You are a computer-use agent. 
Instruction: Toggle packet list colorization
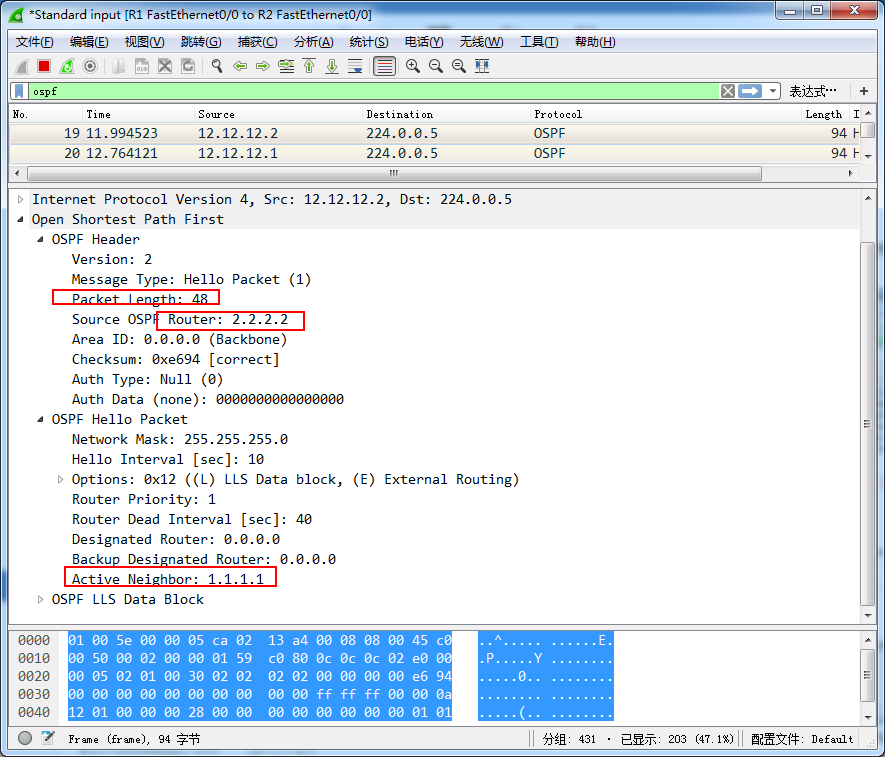(x=384, y=67)
